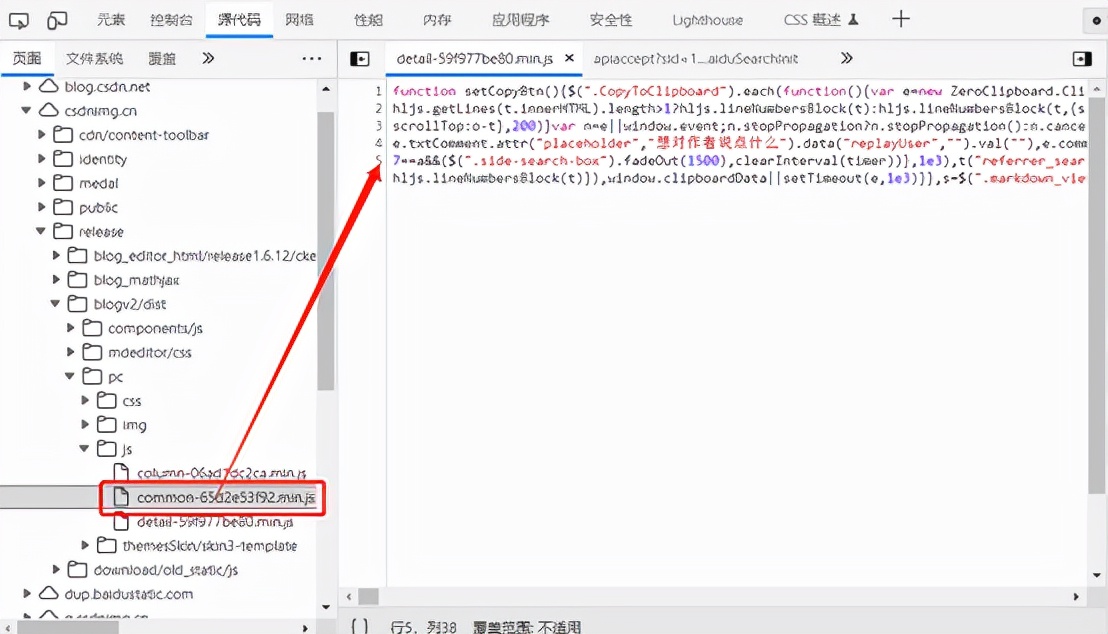Expand the mdeditor/css folder
Screen dimensions: 1108x634
coord(71,352)
